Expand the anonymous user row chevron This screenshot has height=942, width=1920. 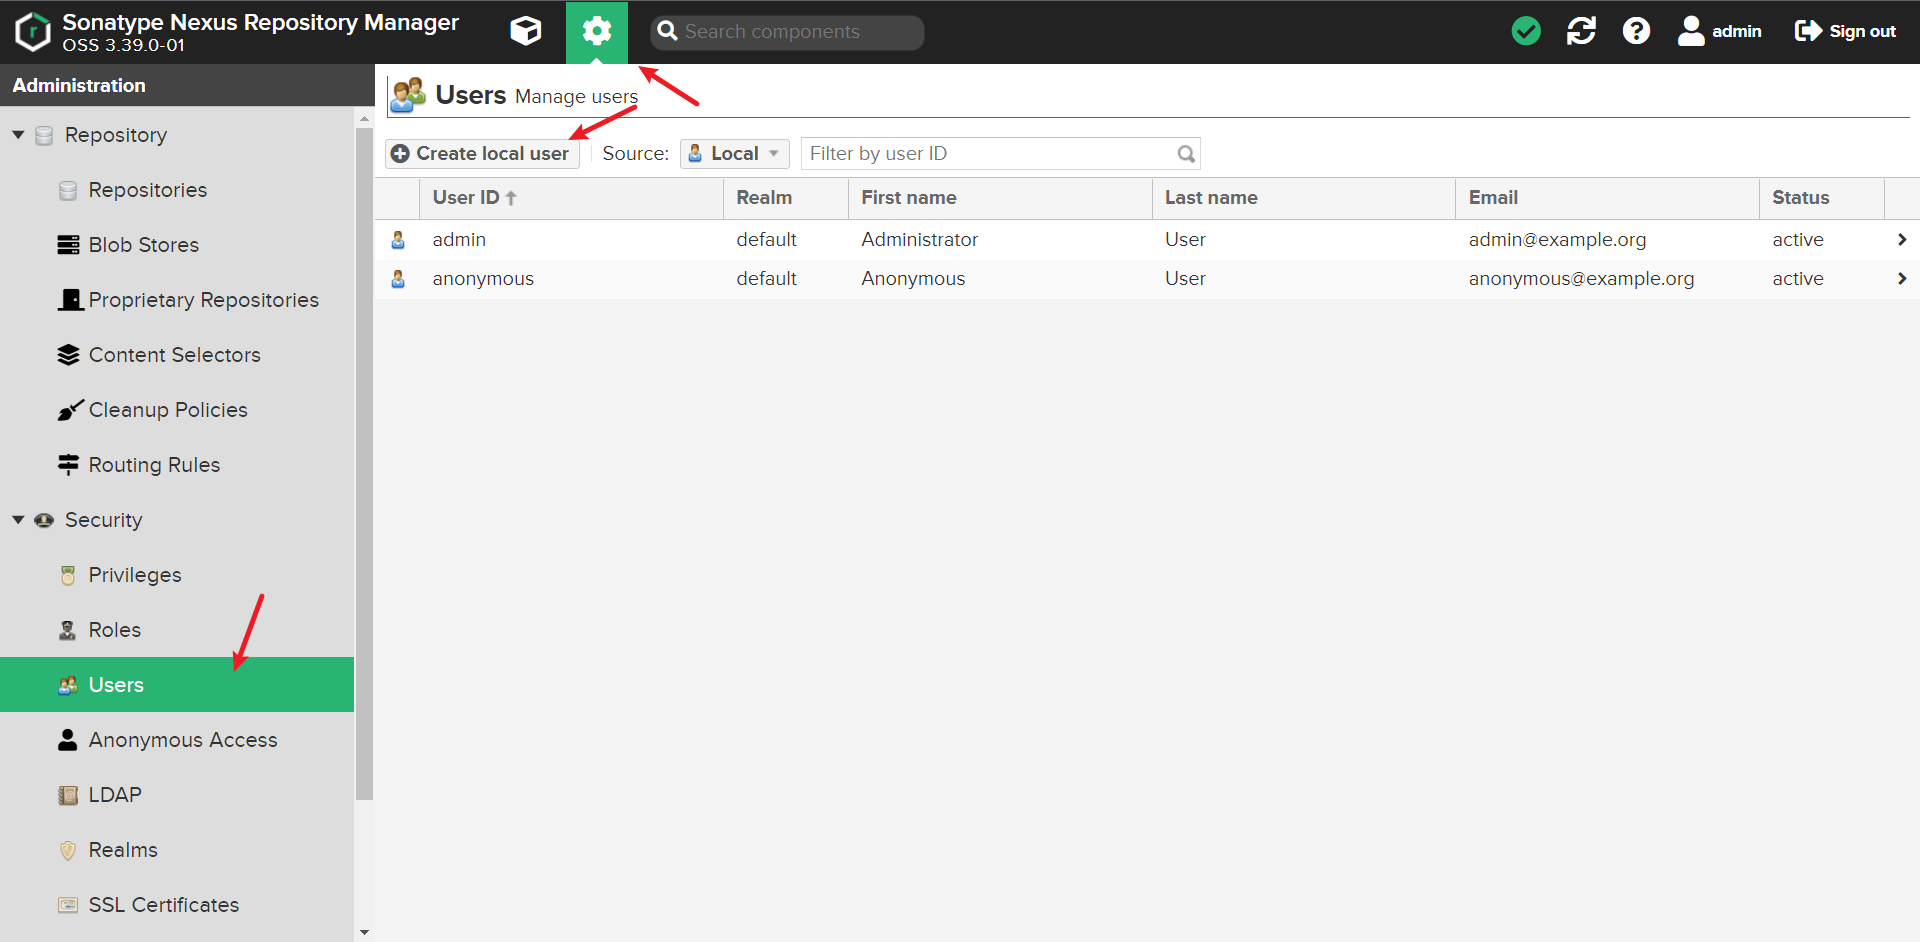(1902, 279)
